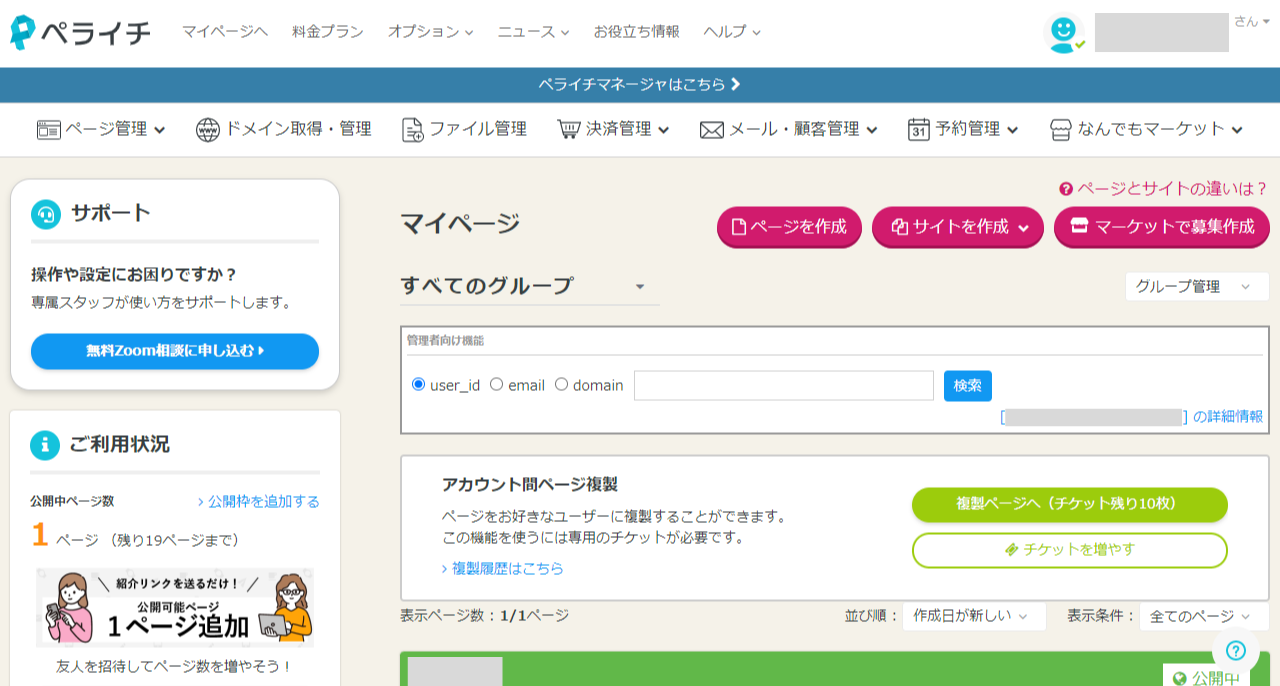Open the account さん dropdown arrow
The image size is (1280, 686).
pos(1266,21)
